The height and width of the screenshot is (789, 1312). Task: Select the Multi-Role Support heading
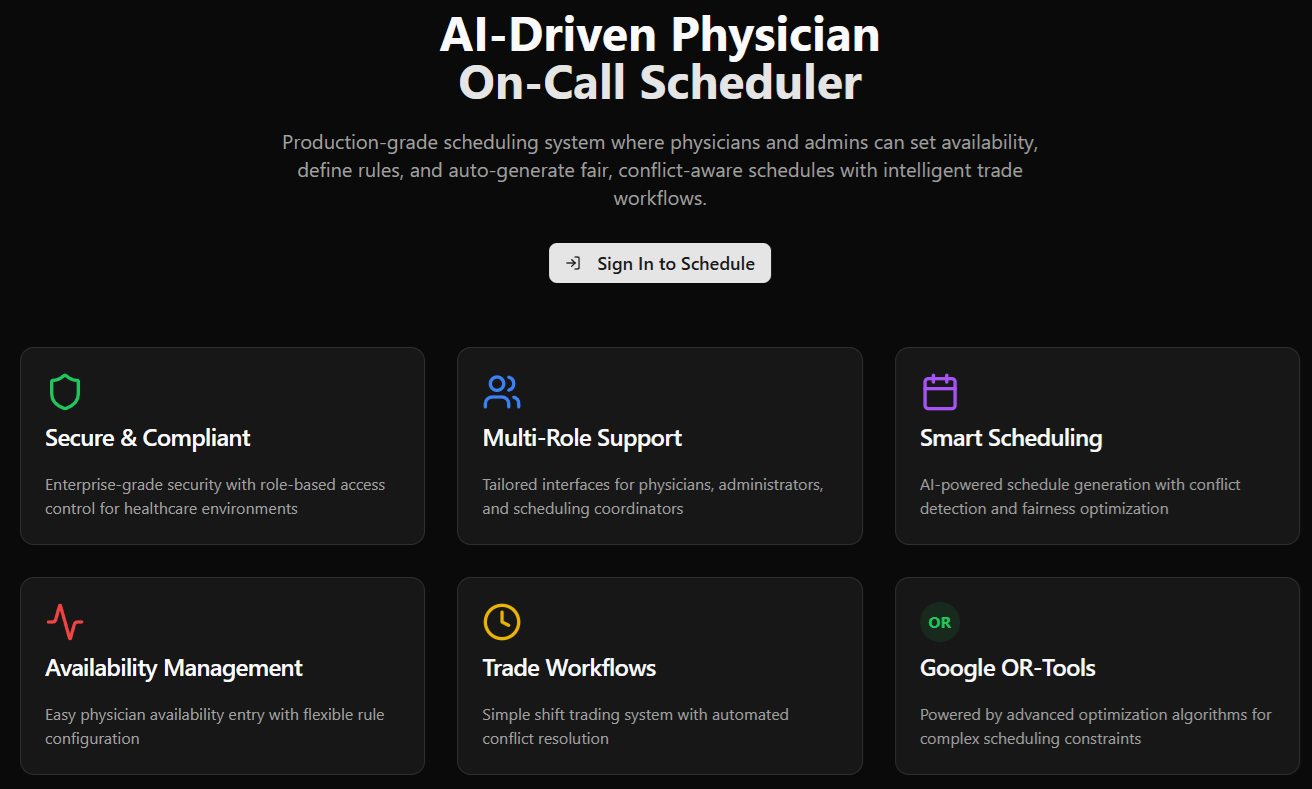click(x=582, y=438)
